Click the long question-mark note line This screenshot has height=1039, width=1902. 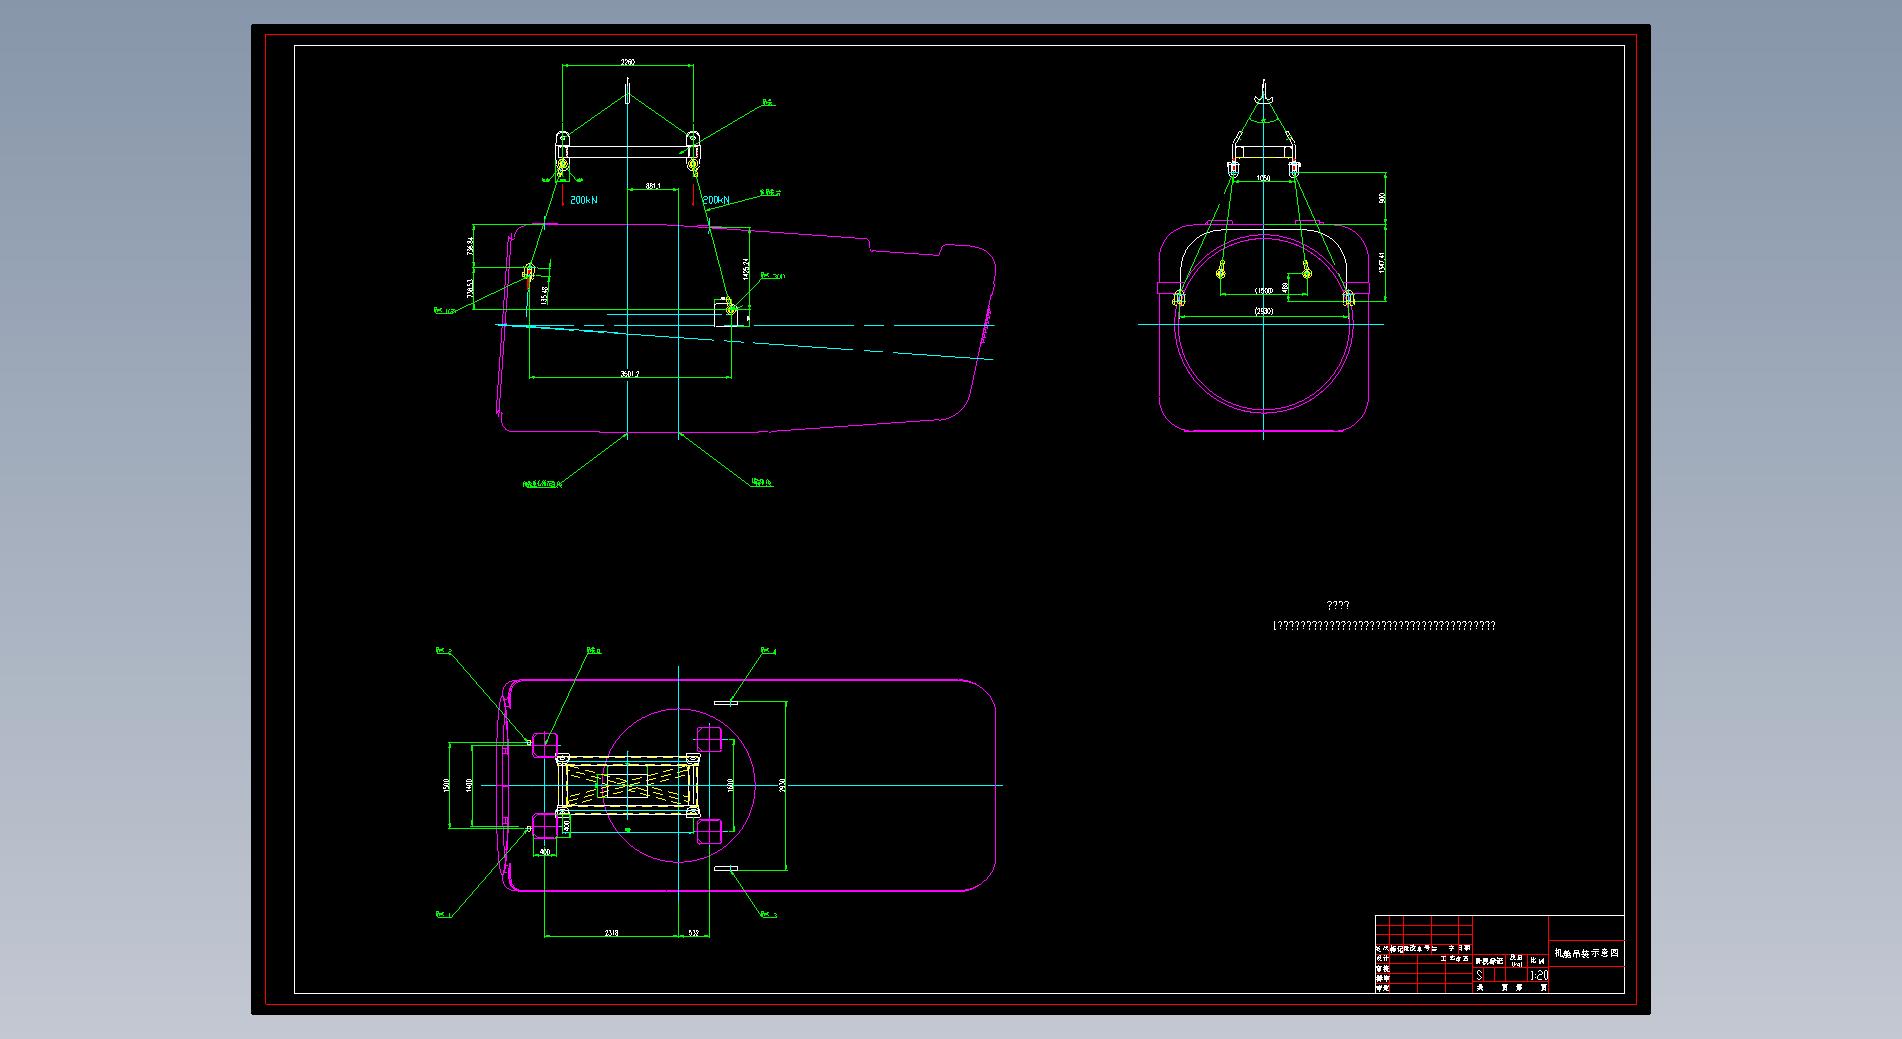point(1384,626)
